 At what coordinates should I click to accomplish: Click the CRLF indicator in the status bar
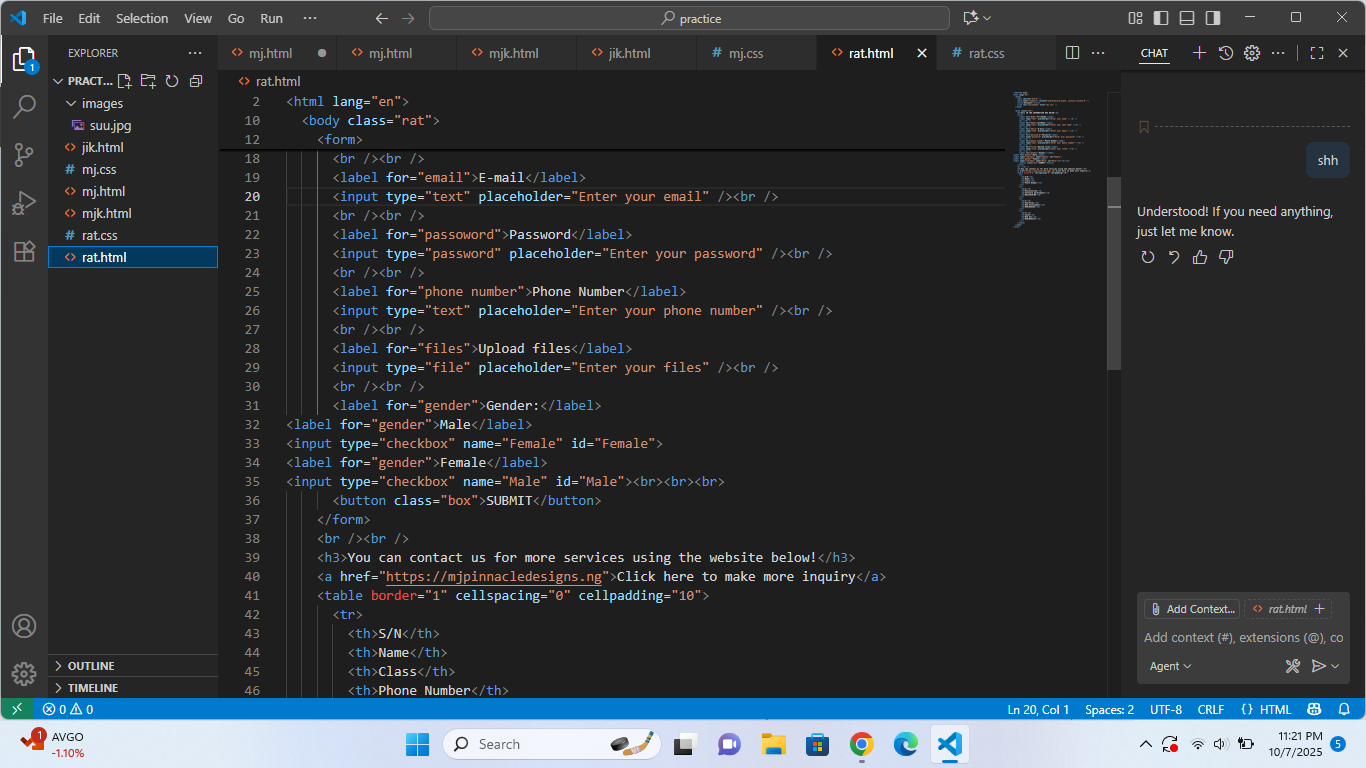pyautogui.click(x=1210, y=709)
